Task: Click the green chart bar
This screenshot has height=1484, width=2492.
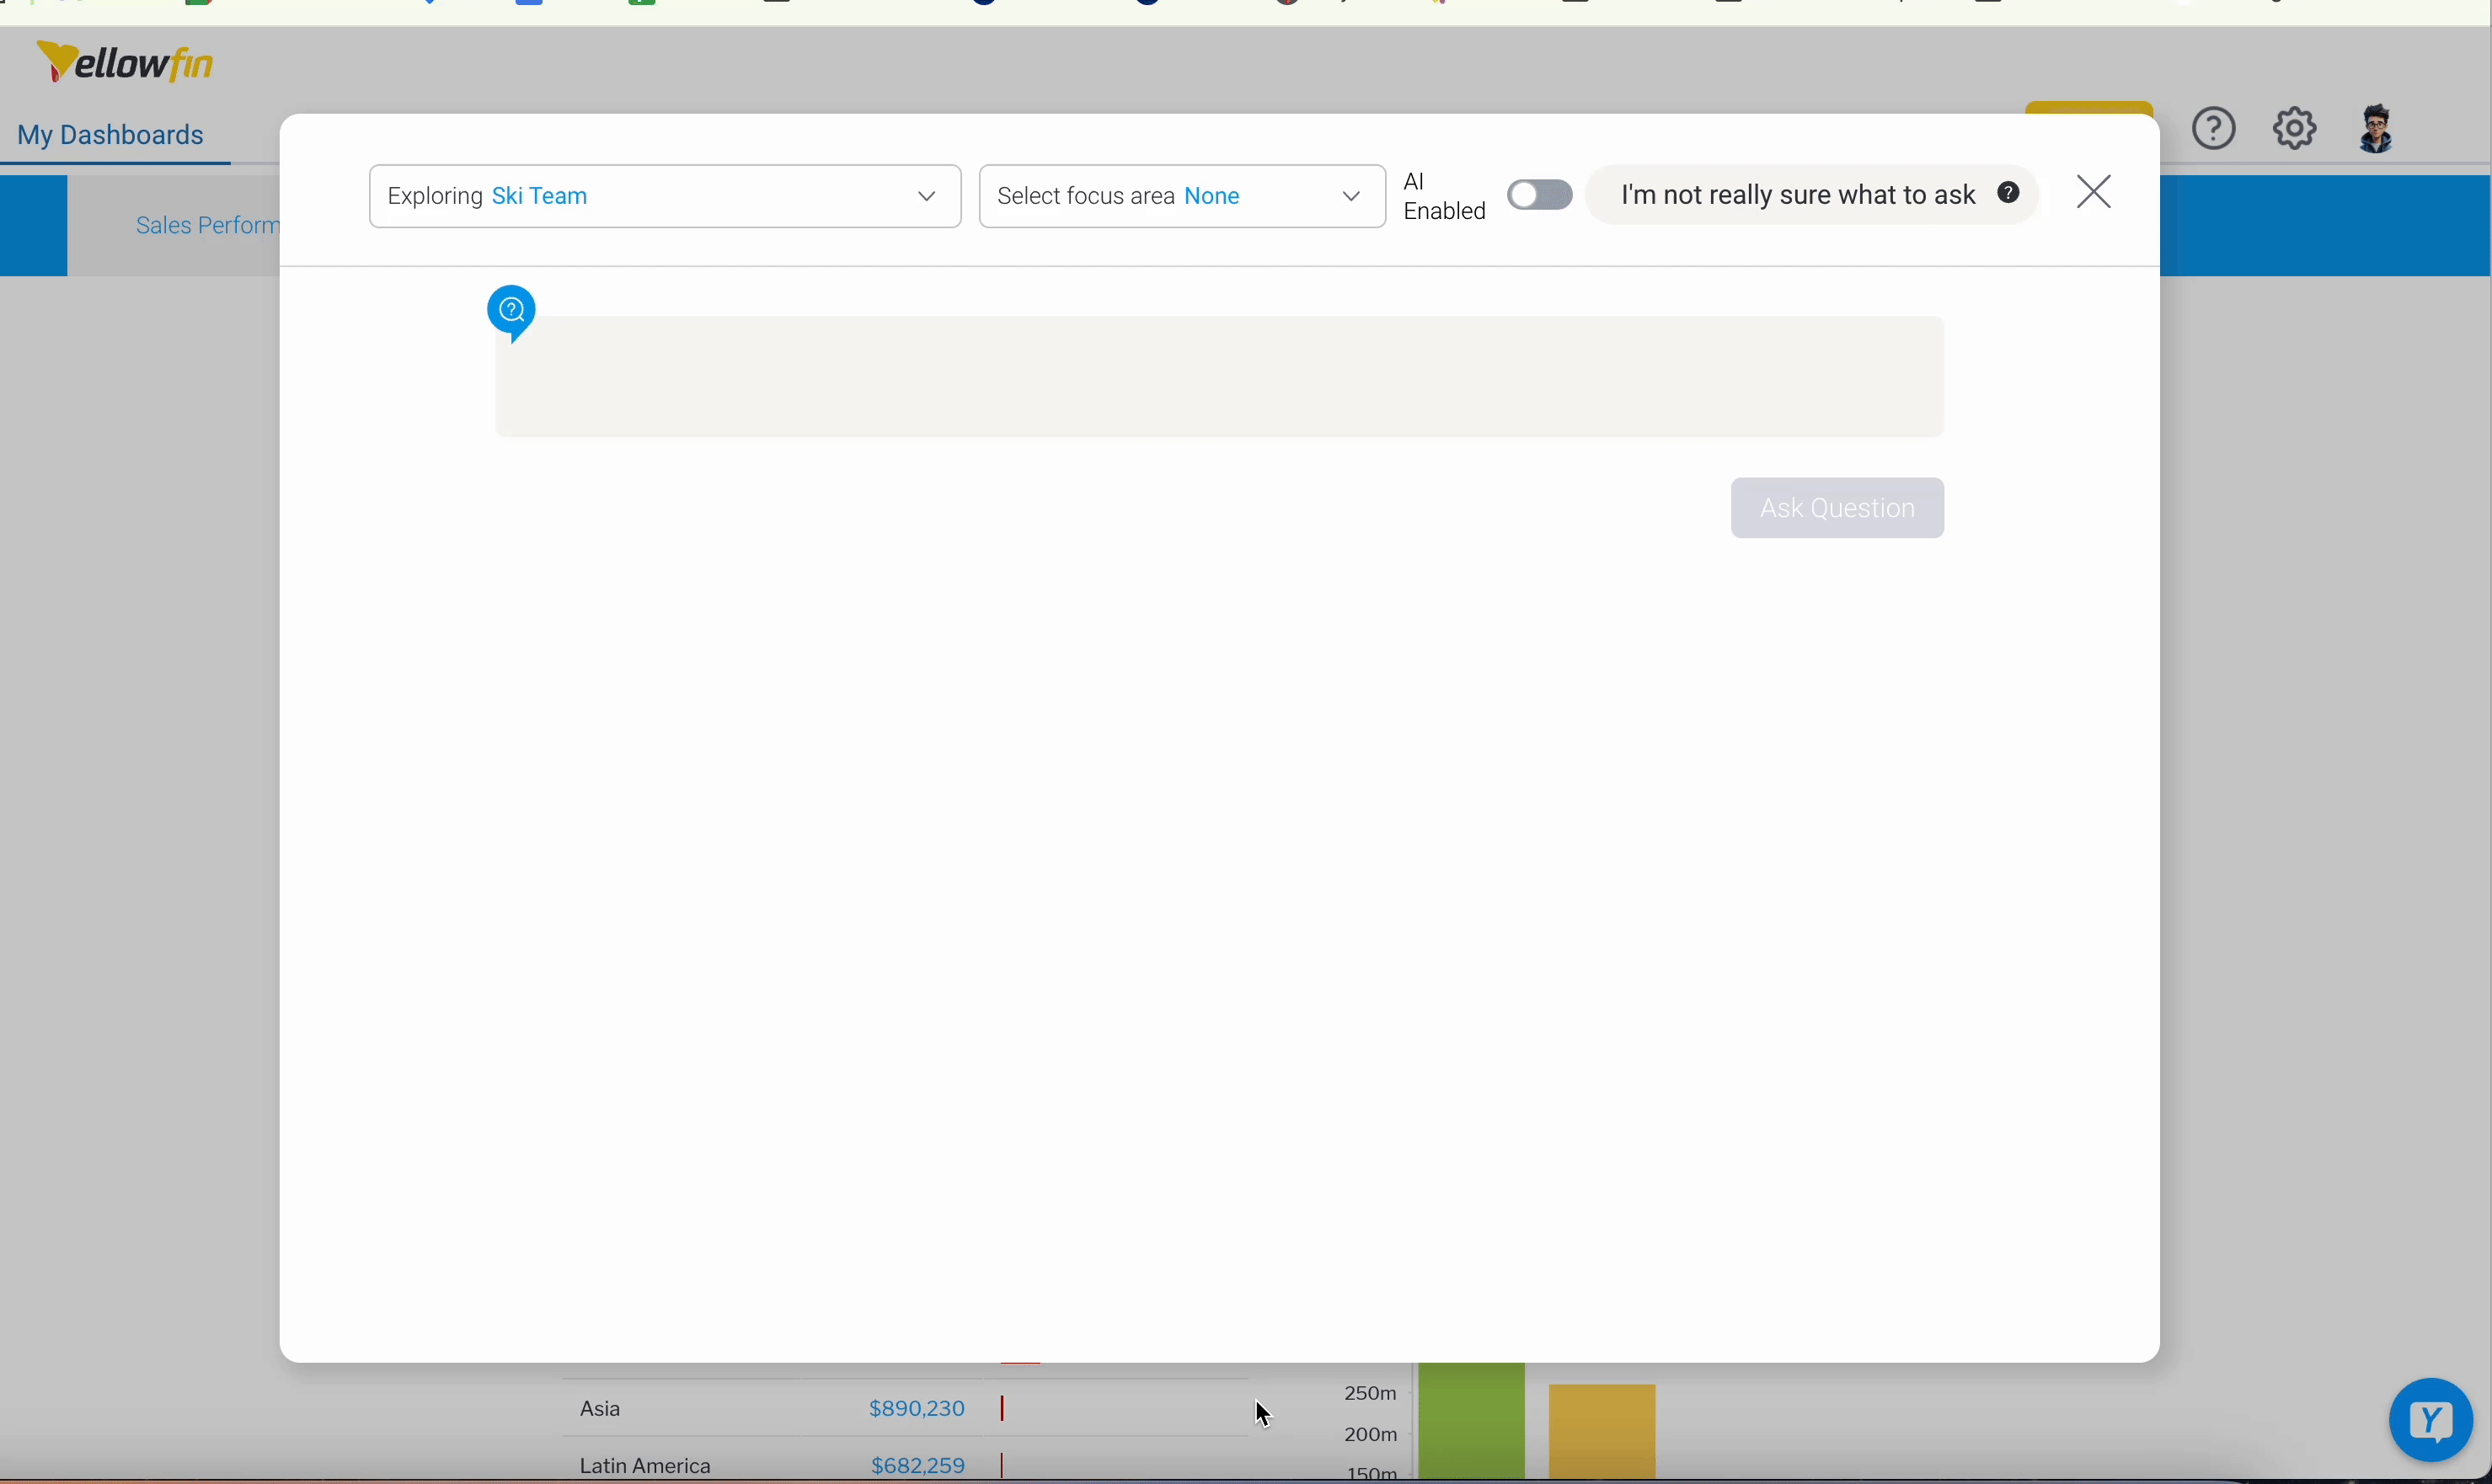Action: pyautogui.click(x=1471, y=1422)
